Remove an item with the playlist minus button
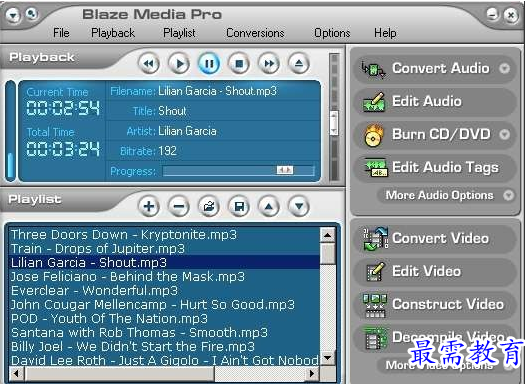Image resolution: width=532 pixels, height=384 pixels. click(179, 206)
